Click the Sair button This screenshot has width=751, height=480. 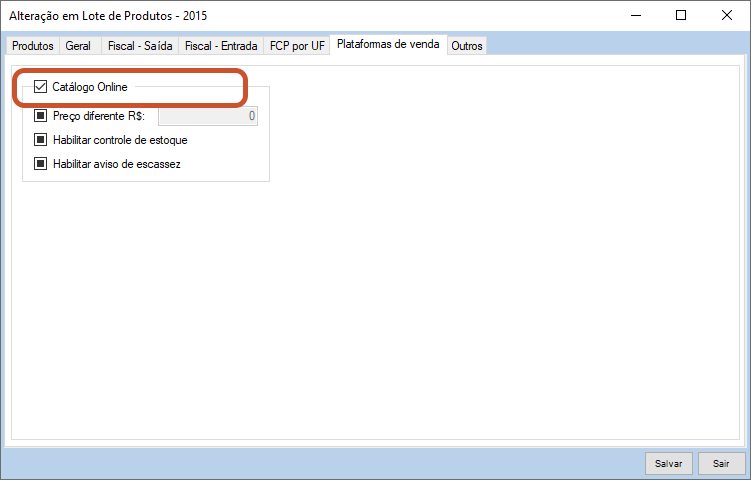pyautogui.click(x=721, y=463)
